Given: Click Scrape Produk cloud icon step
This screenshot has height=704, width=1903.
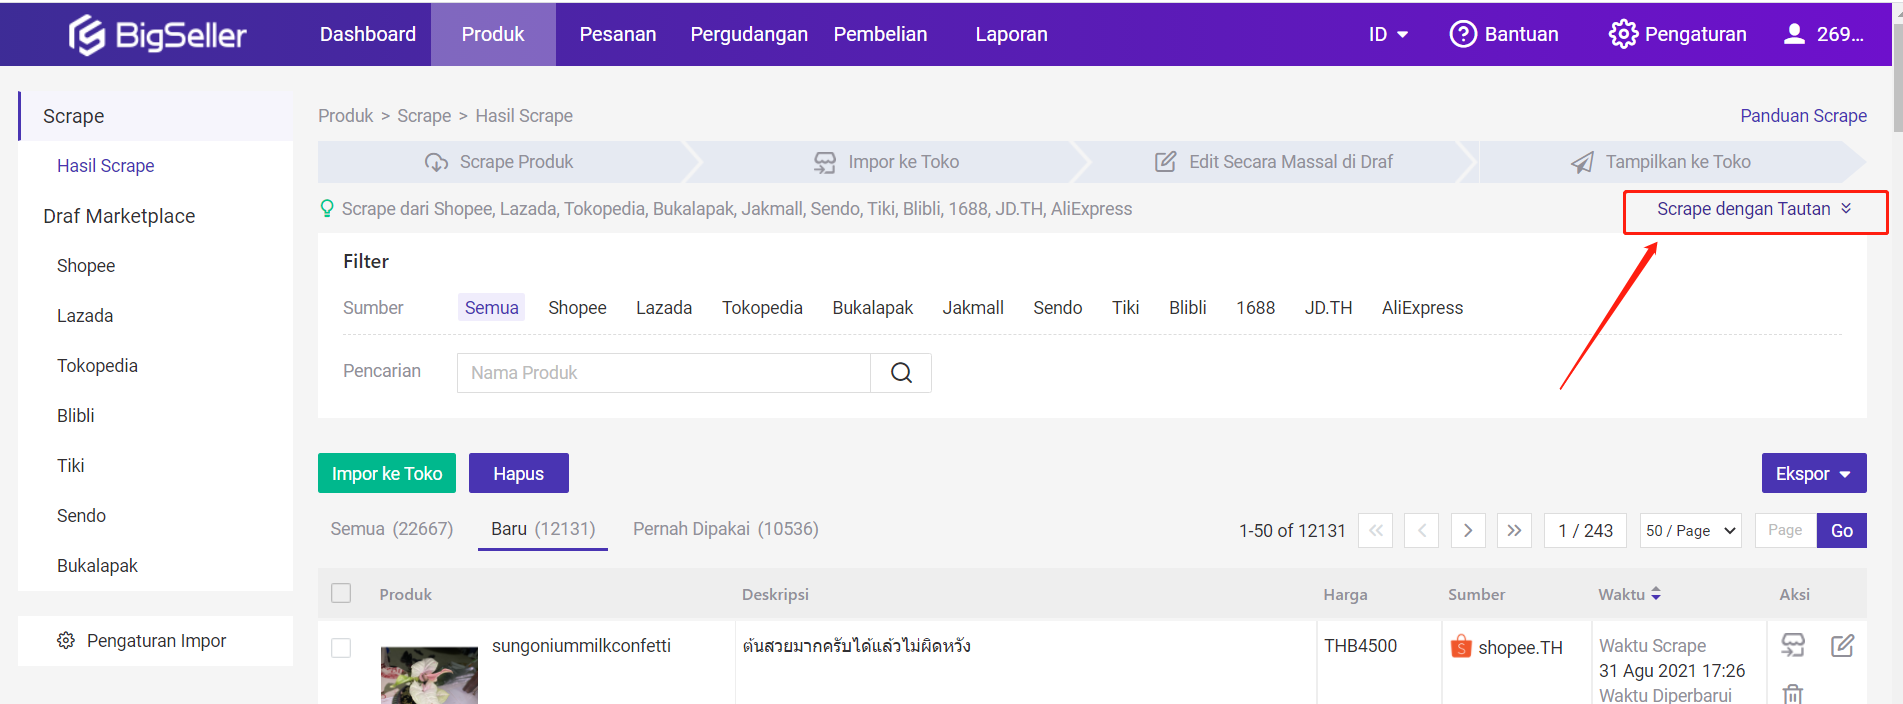Looking at the screenshot, I should (436, 162).
